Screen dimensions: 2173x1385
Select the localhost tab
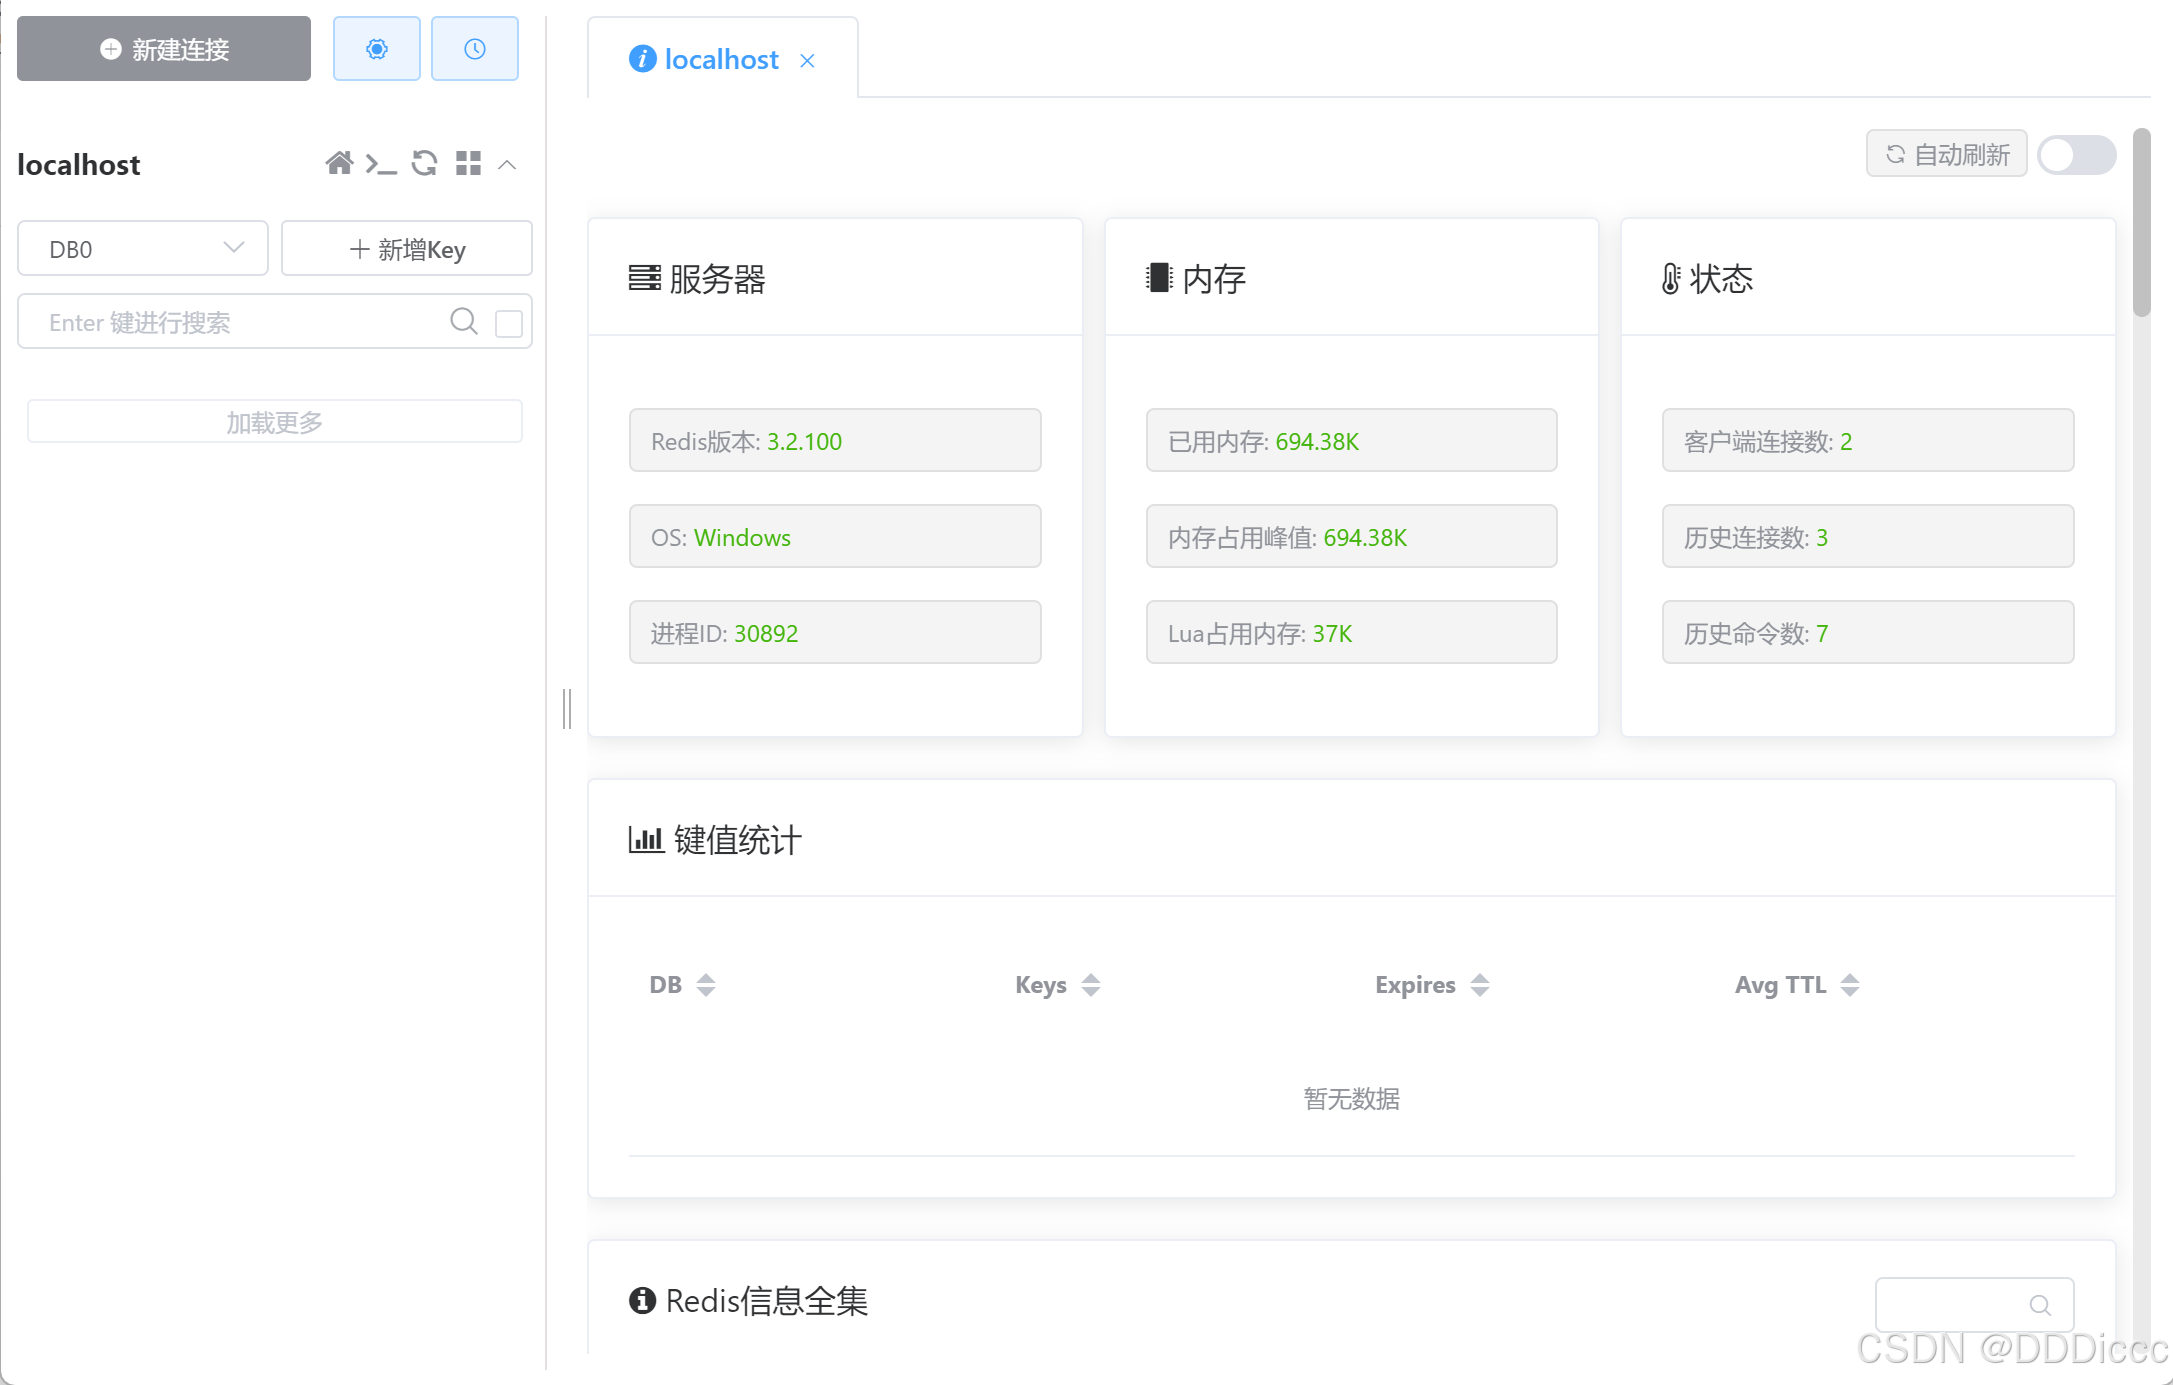coord(720,60)
